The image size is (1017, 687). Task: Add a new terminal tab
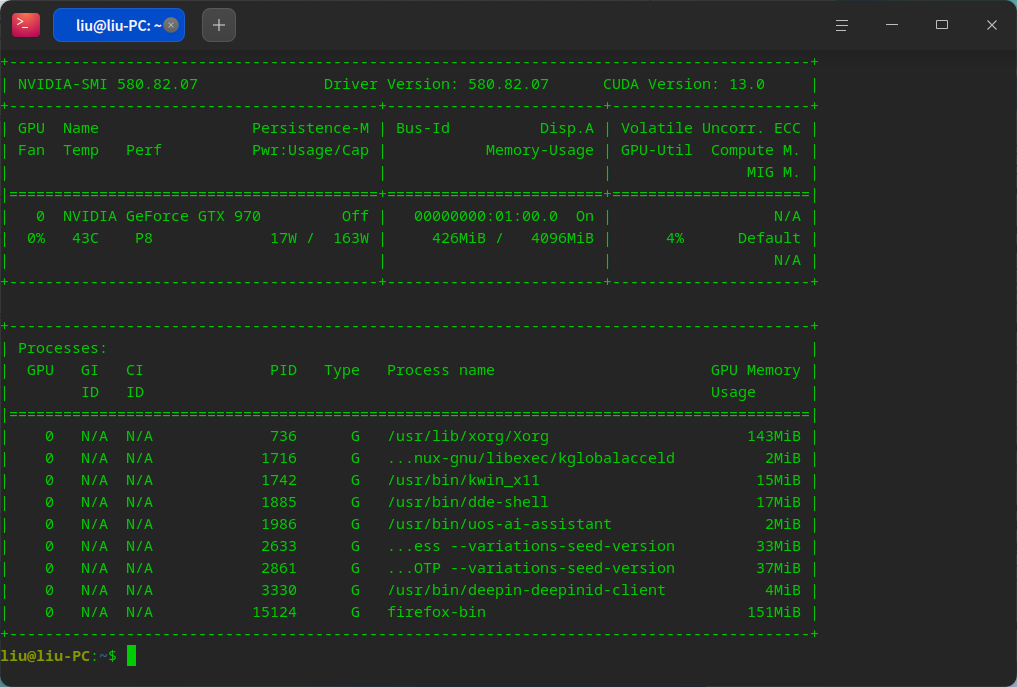pos(219,25)
